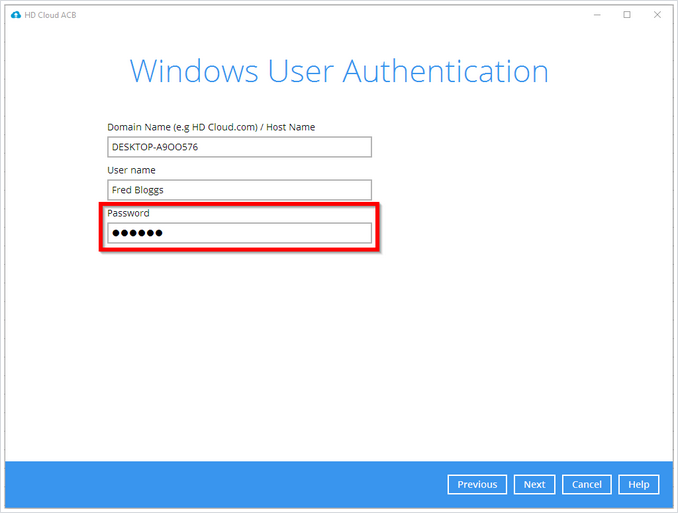Viewport: 678px width, 513px height.
Task: Close the HD Cloud ACB window
Action: (657, 15)
